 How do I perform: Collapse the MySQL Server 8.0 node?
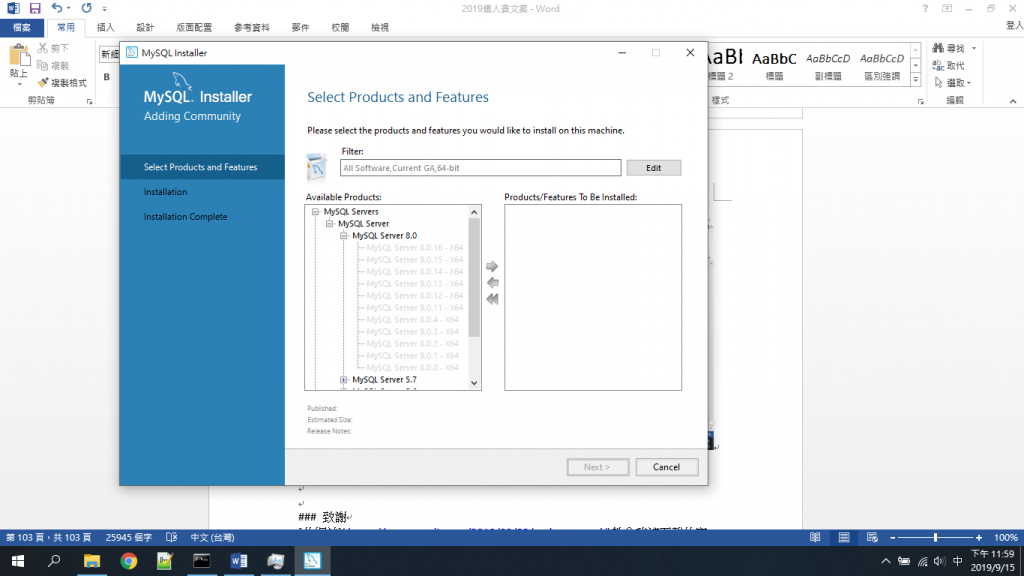(344, 236)
